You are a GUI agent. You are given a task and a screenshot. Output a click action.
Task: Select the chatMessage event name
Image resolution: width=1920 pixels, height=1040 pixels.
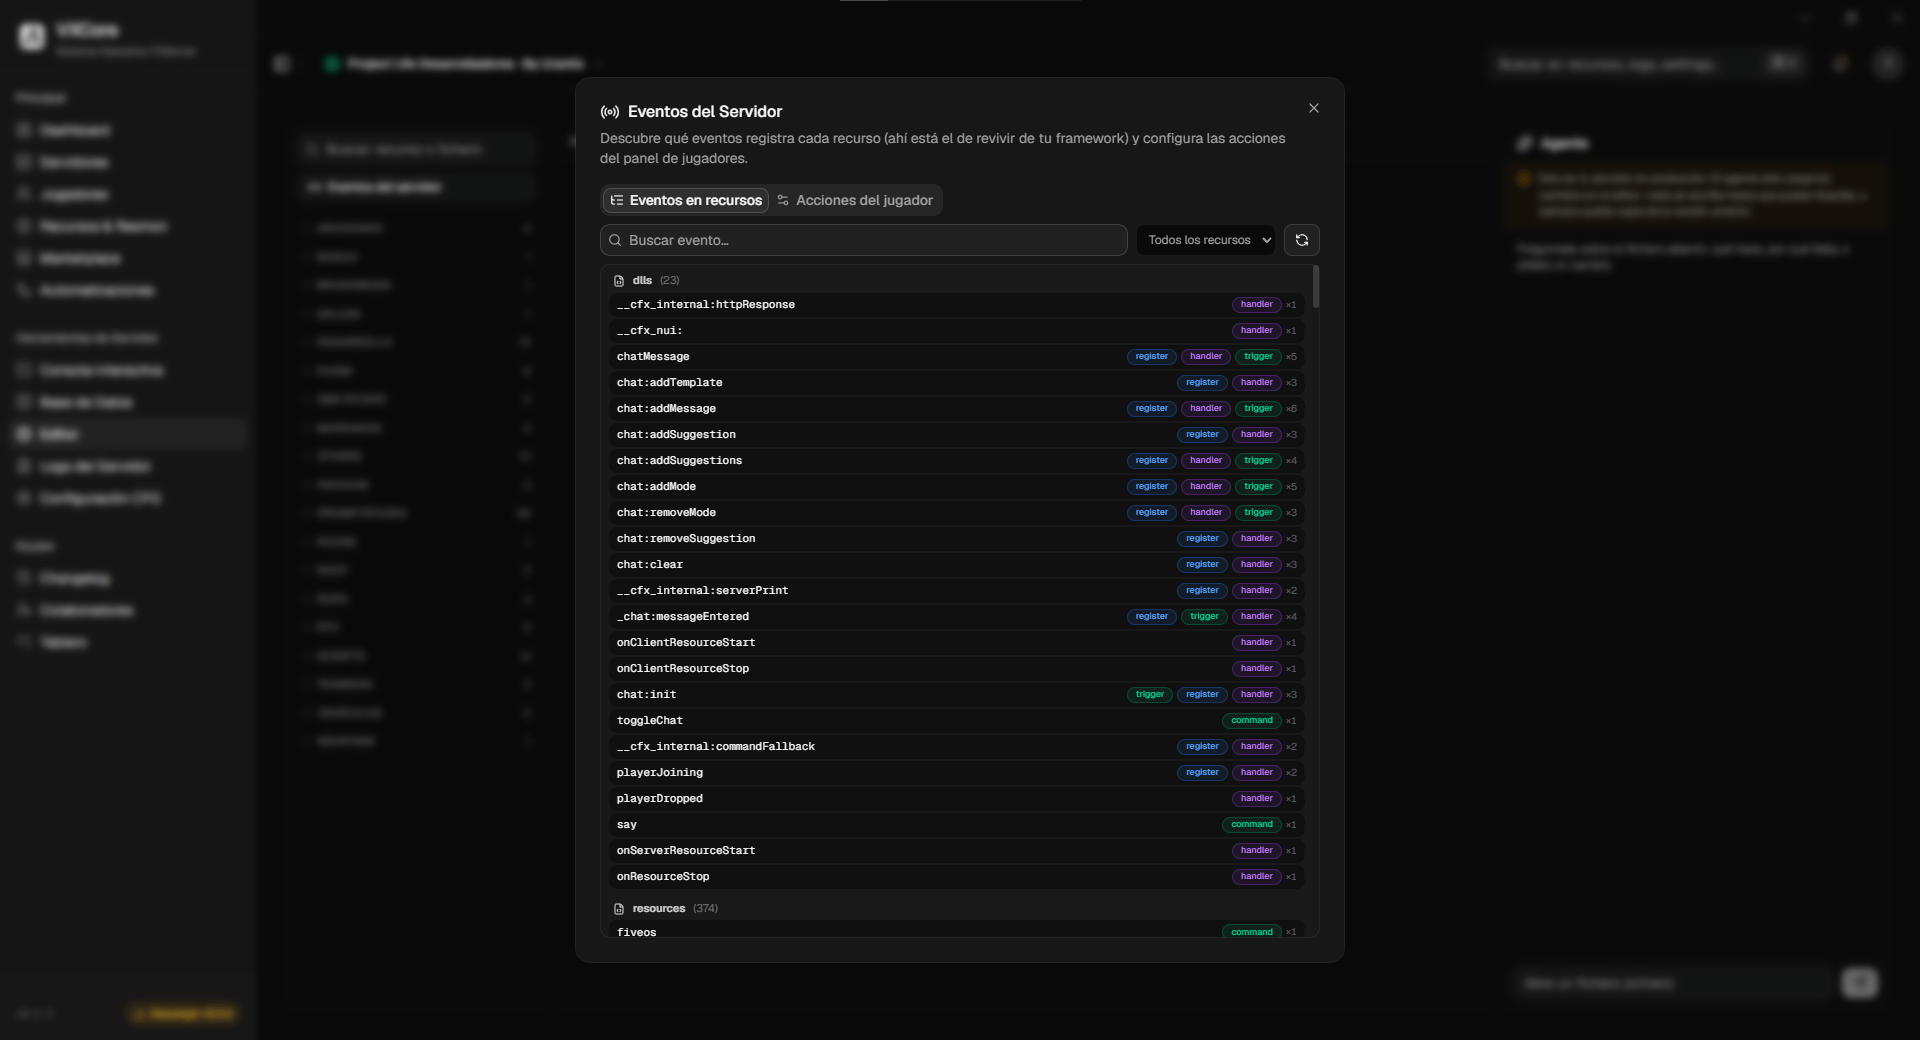coord(653,356)
